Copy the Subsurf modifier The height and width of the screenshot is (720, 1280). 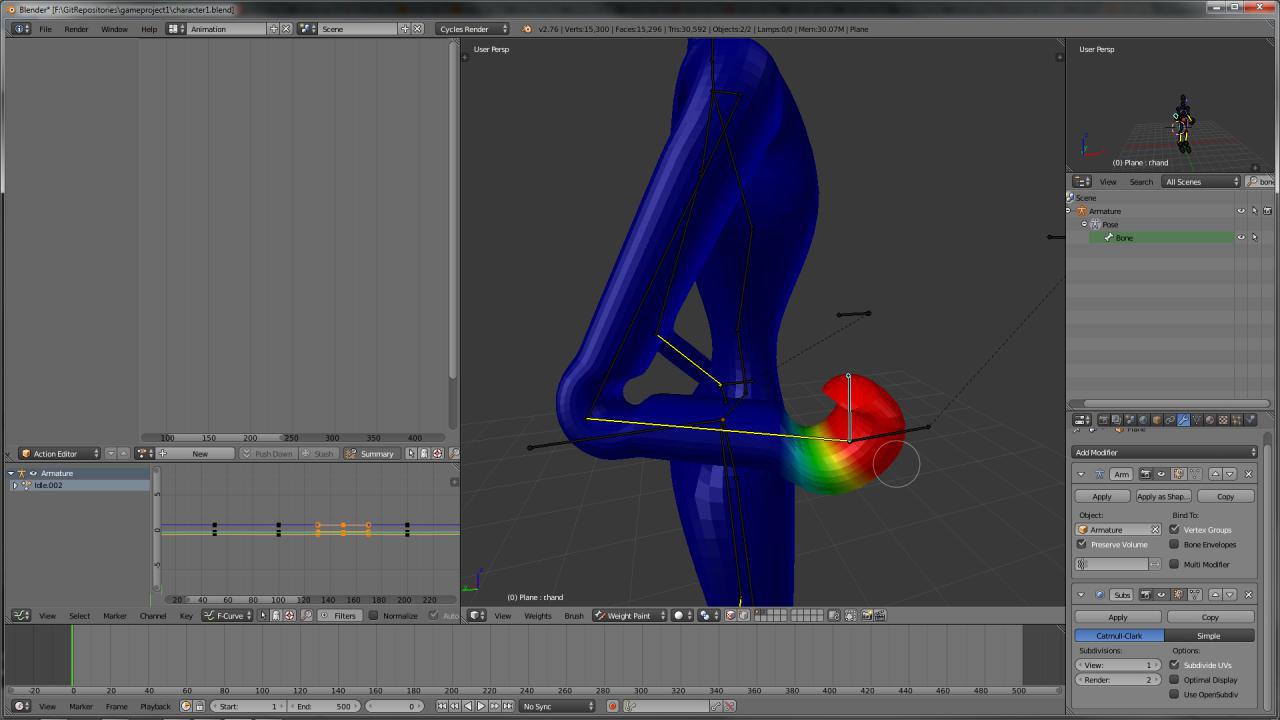[x=1210, y=617]
